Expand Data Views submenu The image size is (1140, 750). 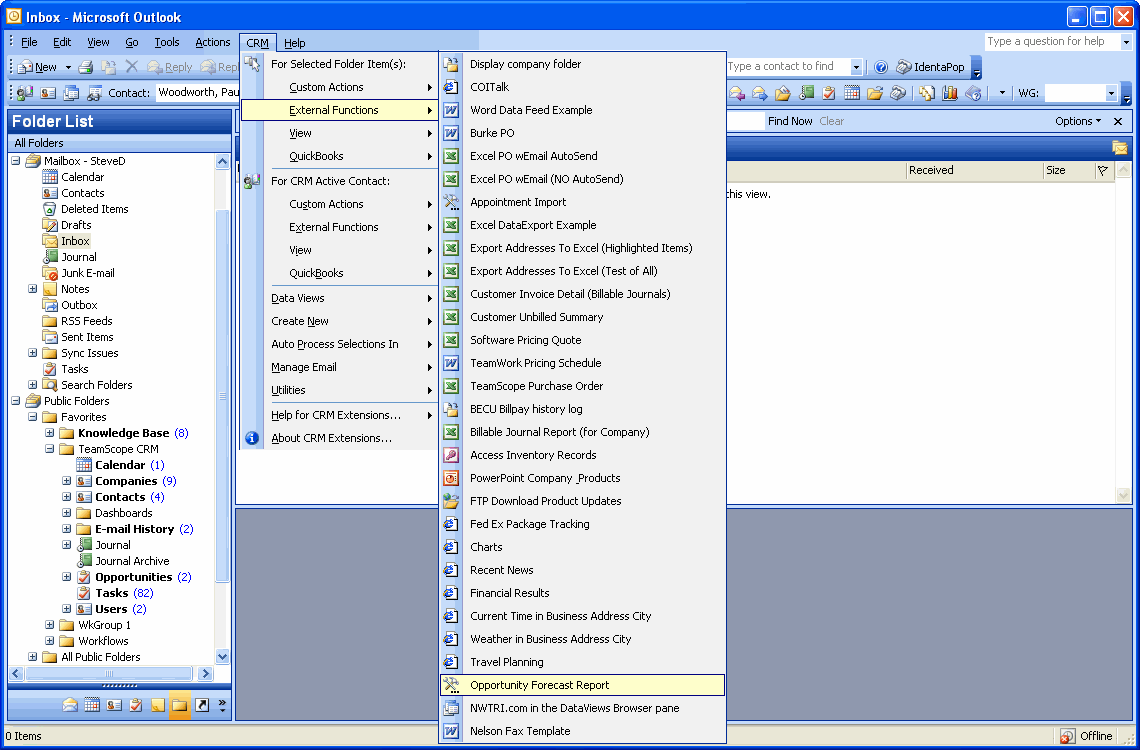[x=339, y=298]
